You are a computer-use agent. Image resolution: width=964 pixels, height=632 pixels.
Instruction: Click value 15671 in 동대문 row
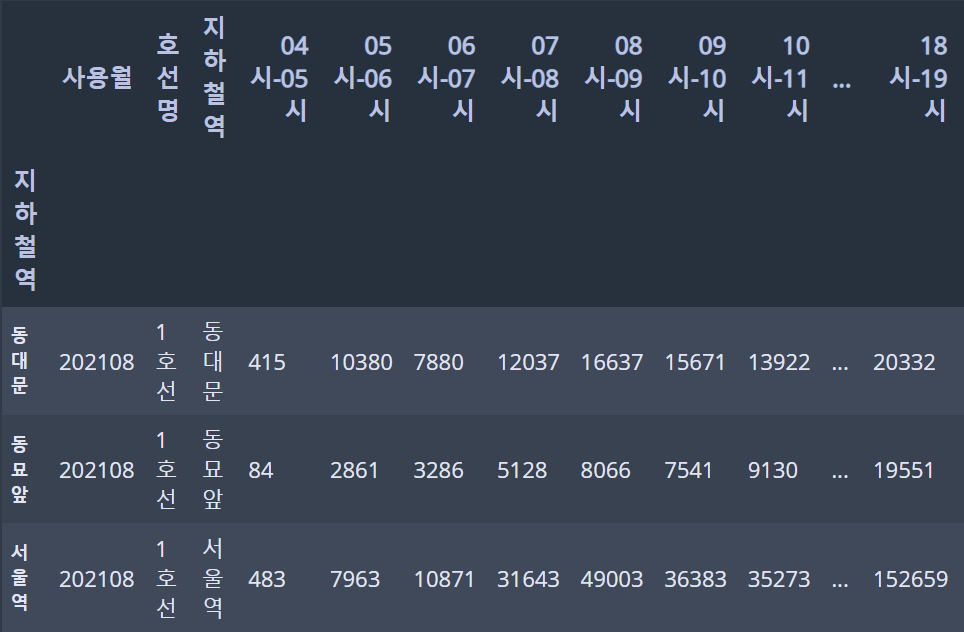click(x=695, y=362)
